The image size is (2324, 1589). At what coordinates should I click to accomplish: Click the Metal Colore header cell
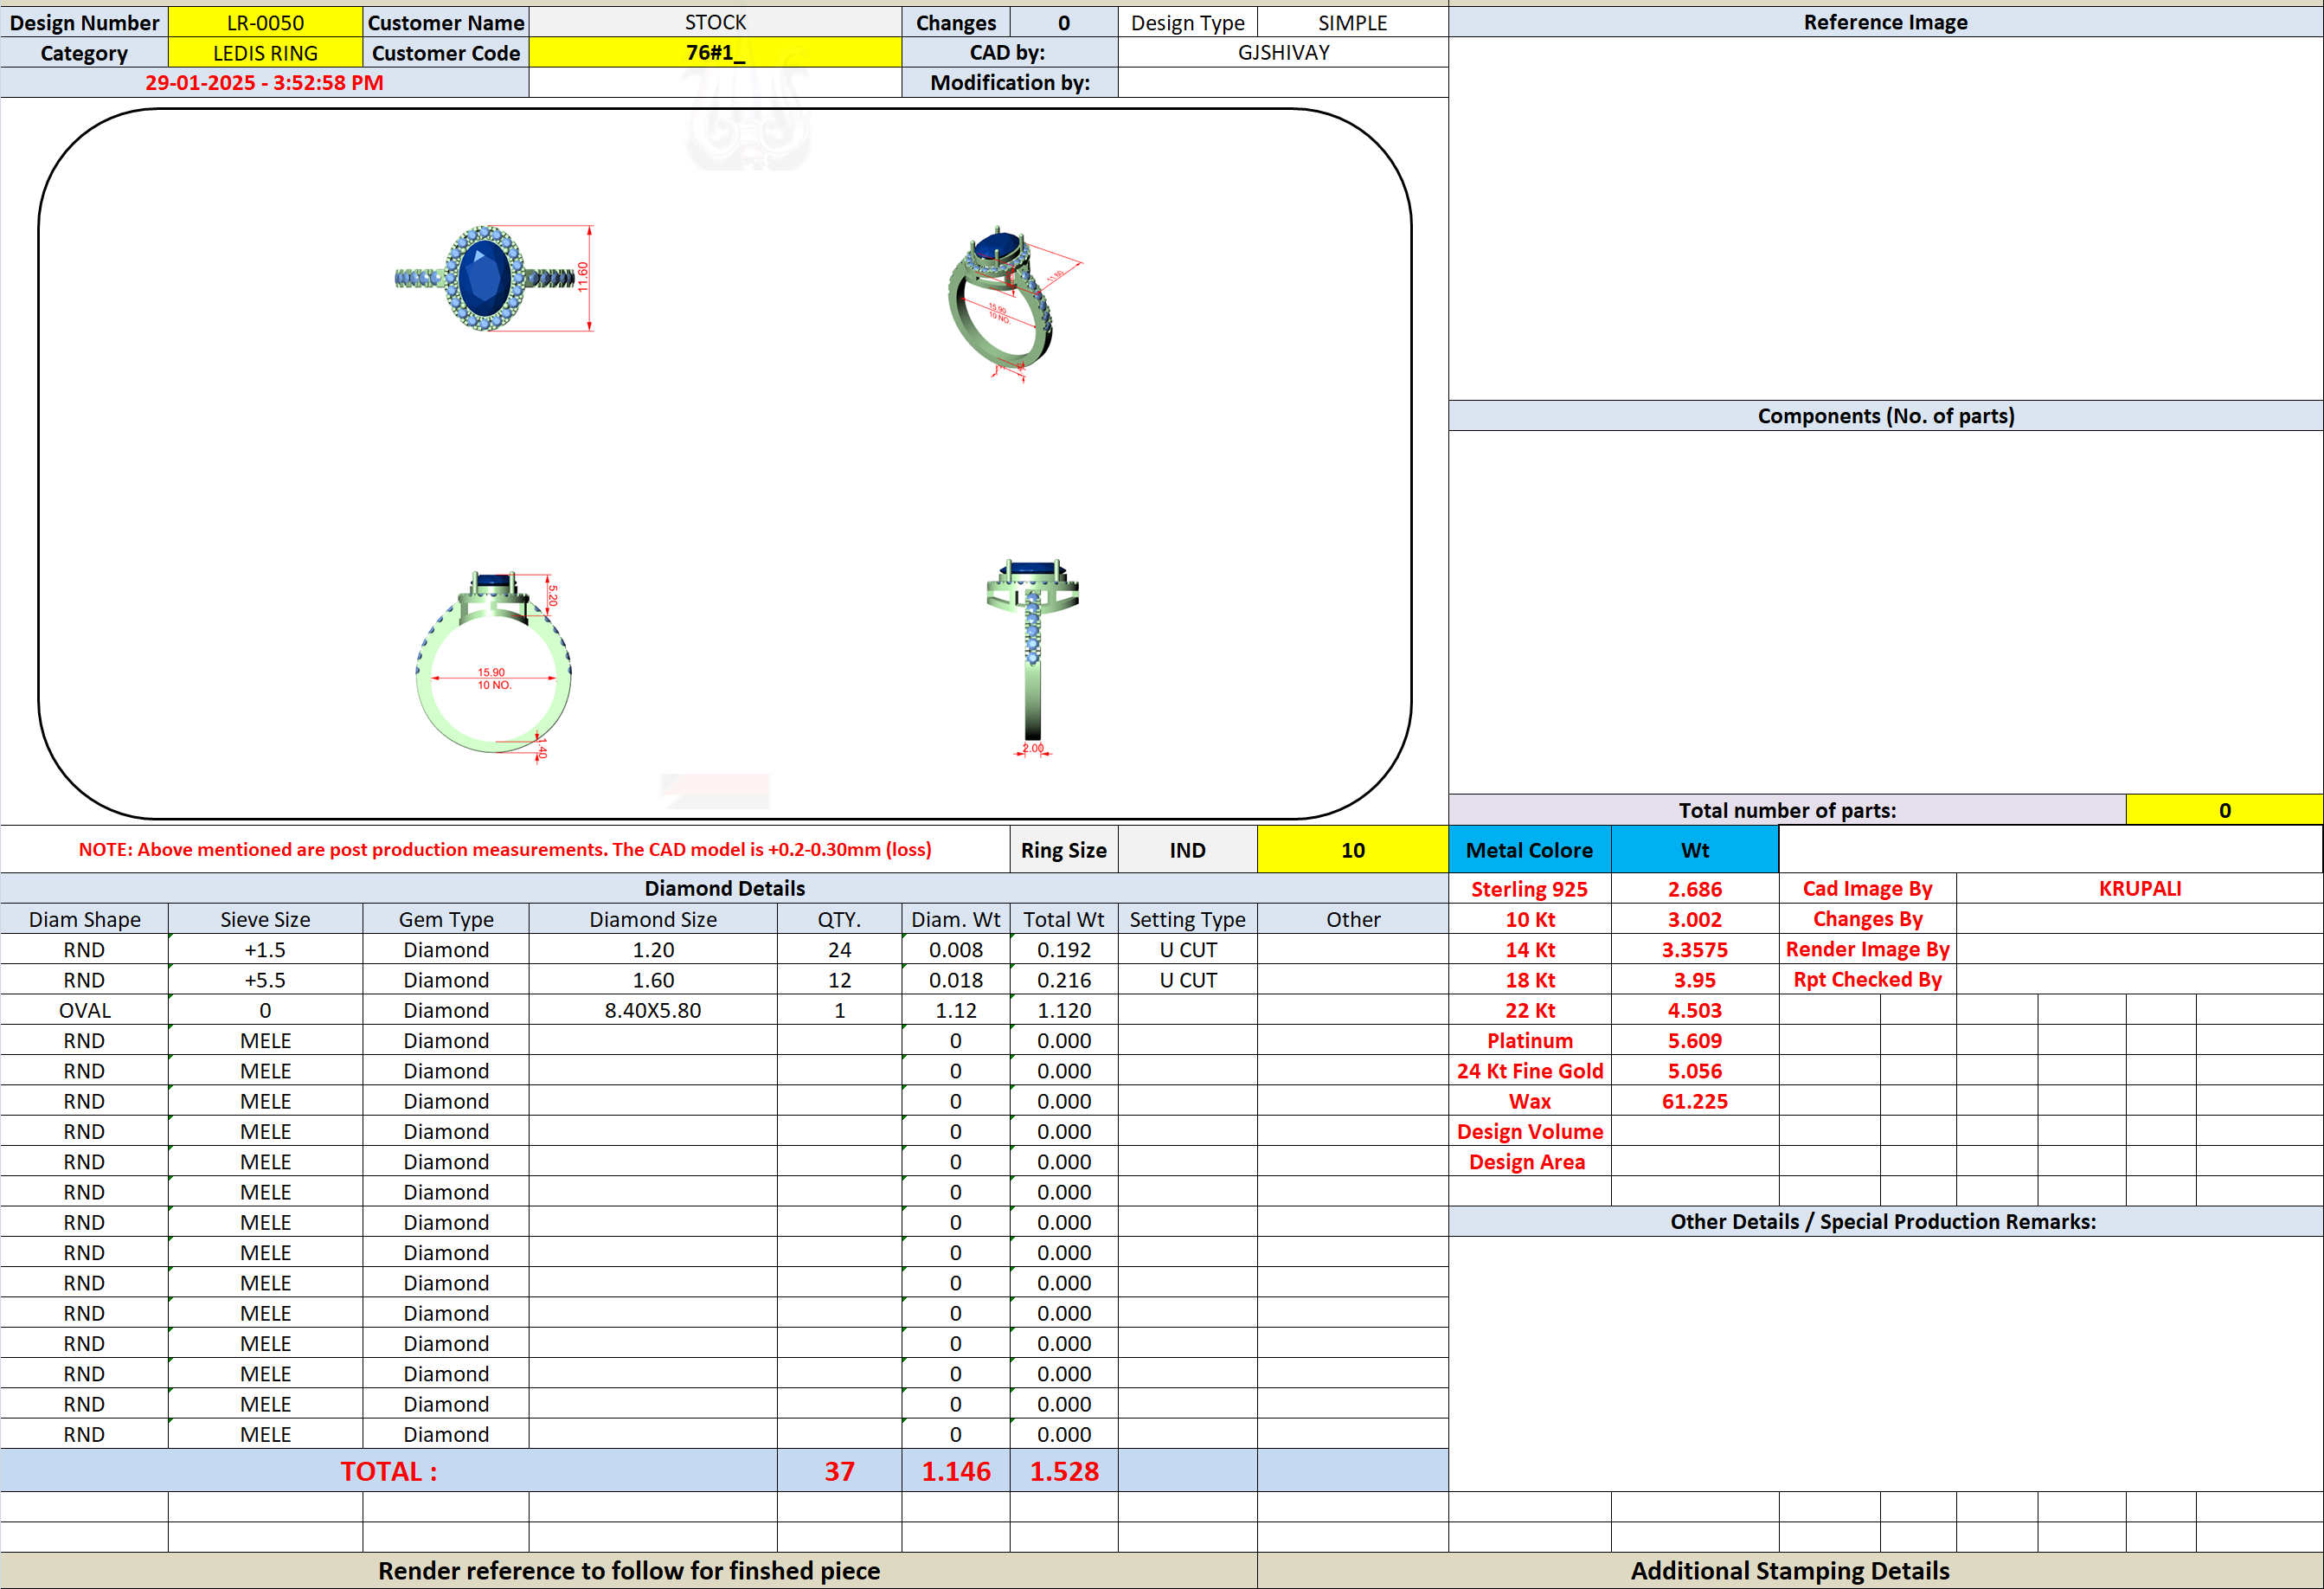click(x=1529, y=850)
